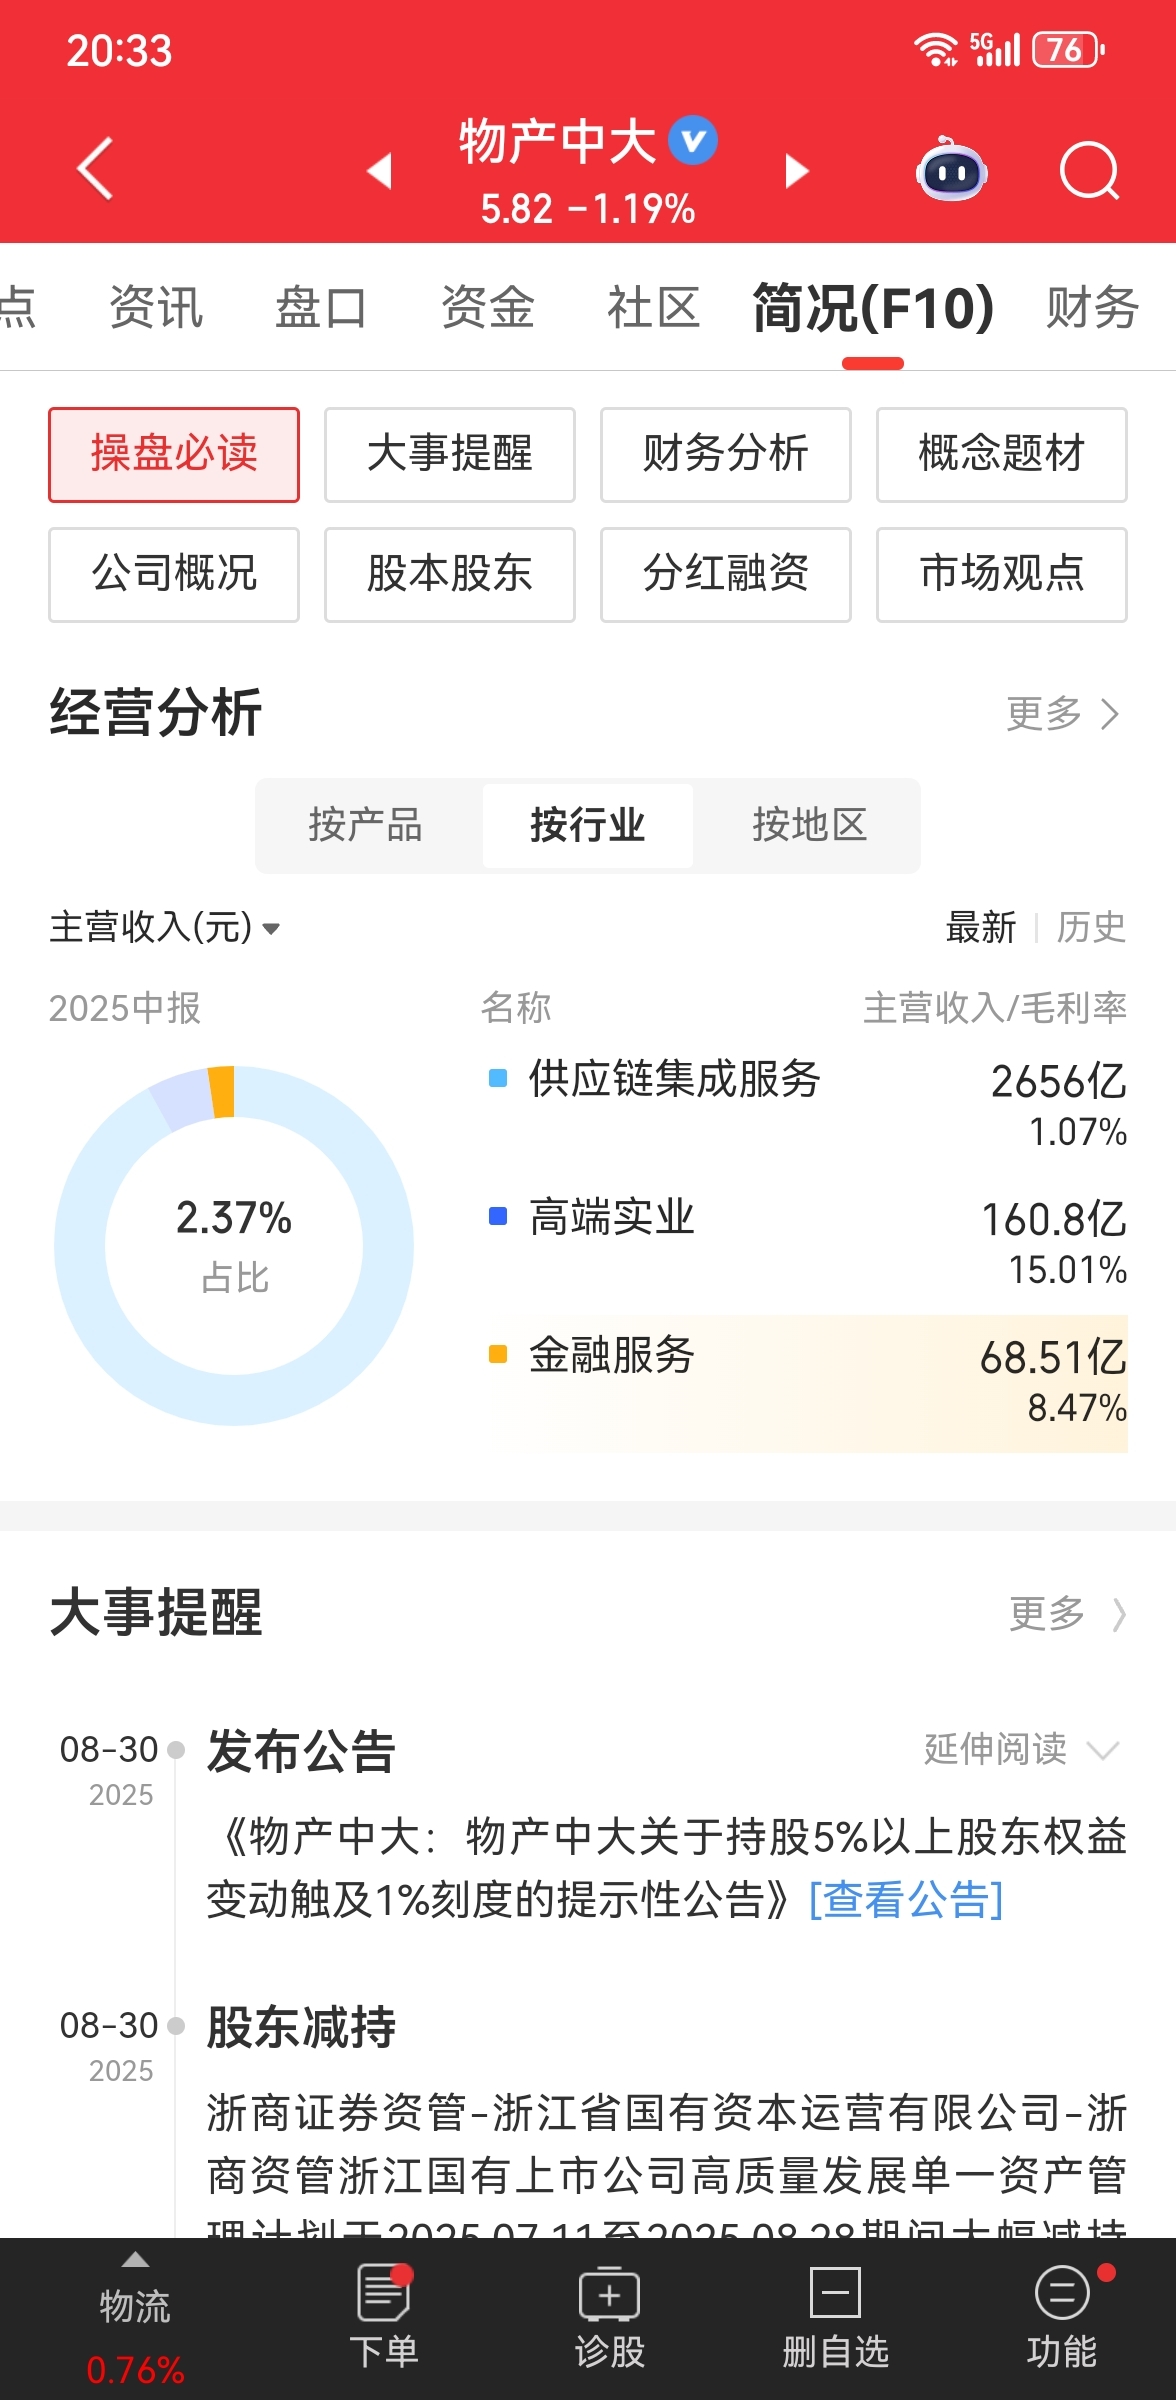Tap the 下单 order icon
Viewport: 1176px width, 2400px height.
click(384, 2317)
